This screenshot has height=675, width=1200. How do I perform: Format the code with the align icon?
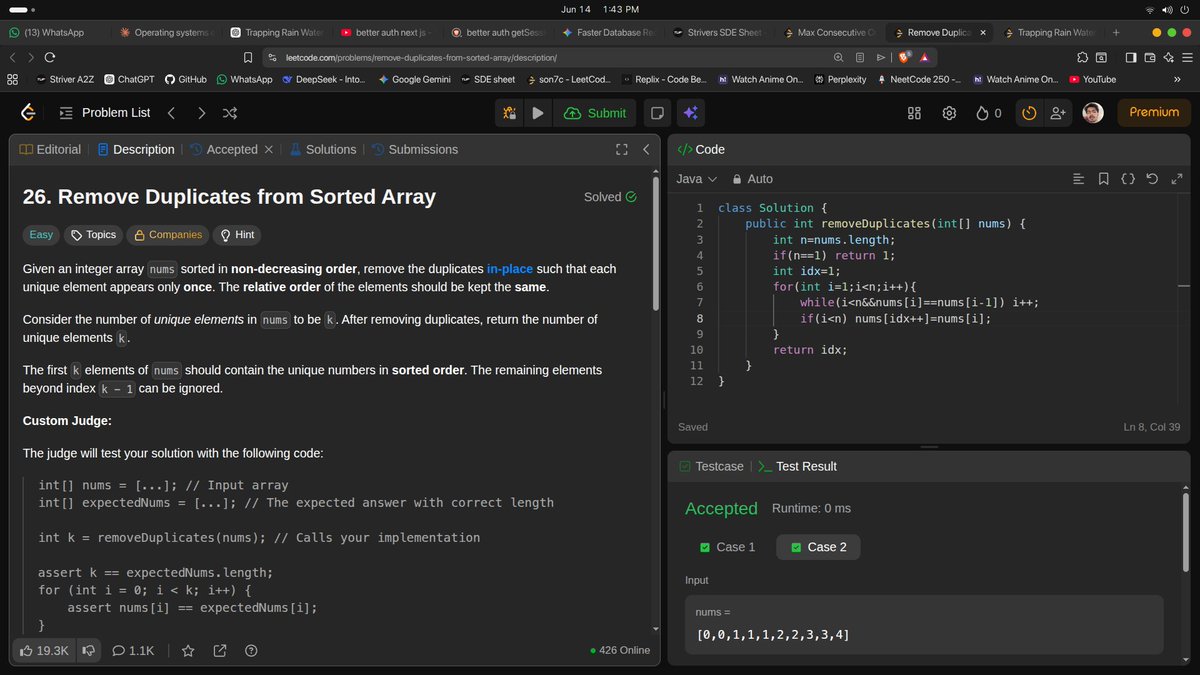1078,179
